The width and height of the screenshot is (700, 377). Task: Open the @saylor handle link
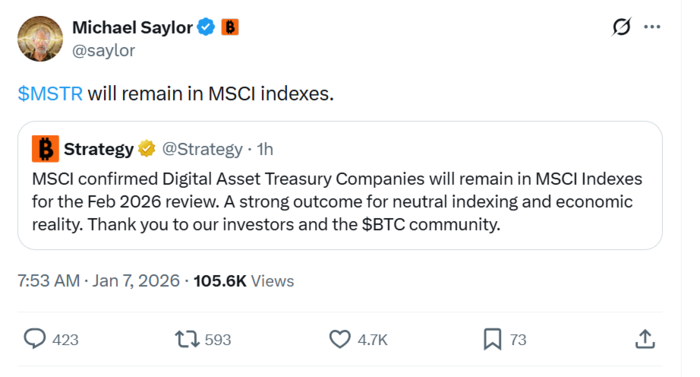(104, 50)
